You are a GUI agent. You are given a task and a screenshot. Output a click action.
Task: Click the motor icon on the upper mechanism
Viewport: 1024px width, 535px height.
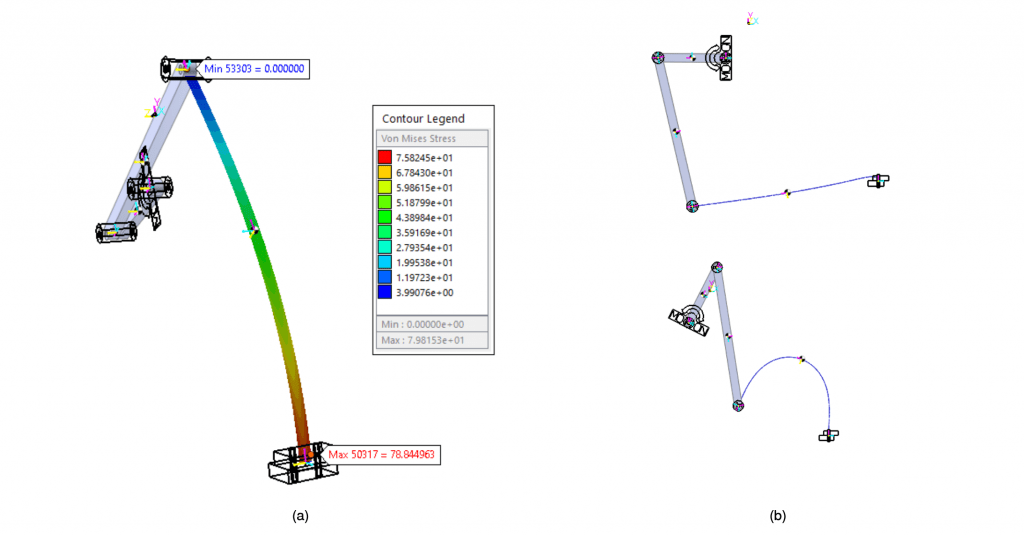(721, 58)
